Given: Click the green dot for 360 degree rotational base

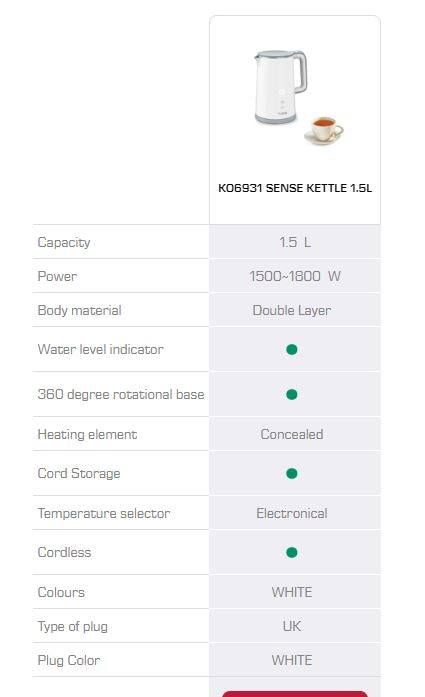Looking at the screenshot, I should 292,394.
